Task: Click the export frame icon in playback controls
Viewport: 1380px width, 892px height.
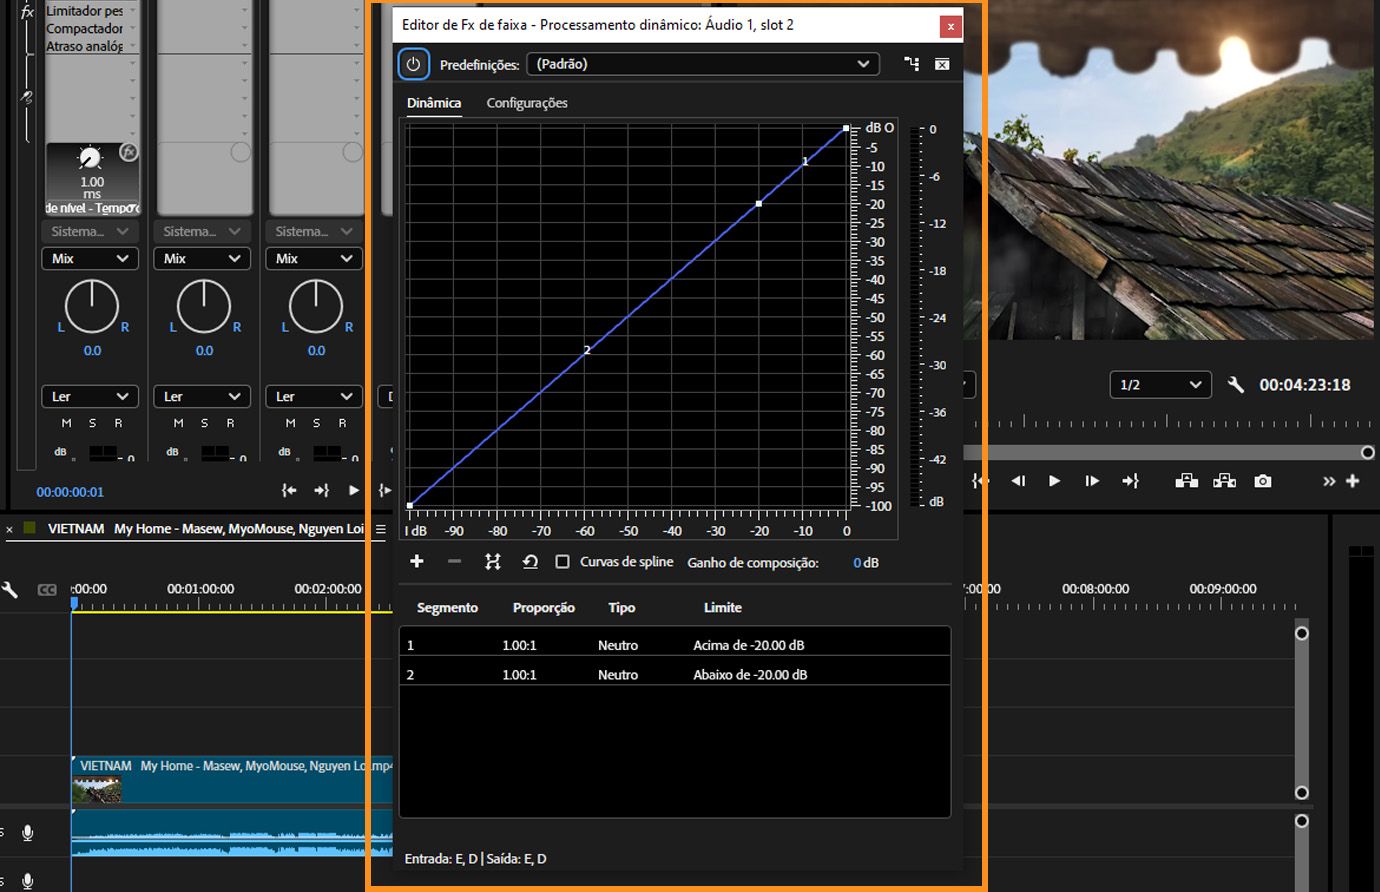Action: (1262, 481)
